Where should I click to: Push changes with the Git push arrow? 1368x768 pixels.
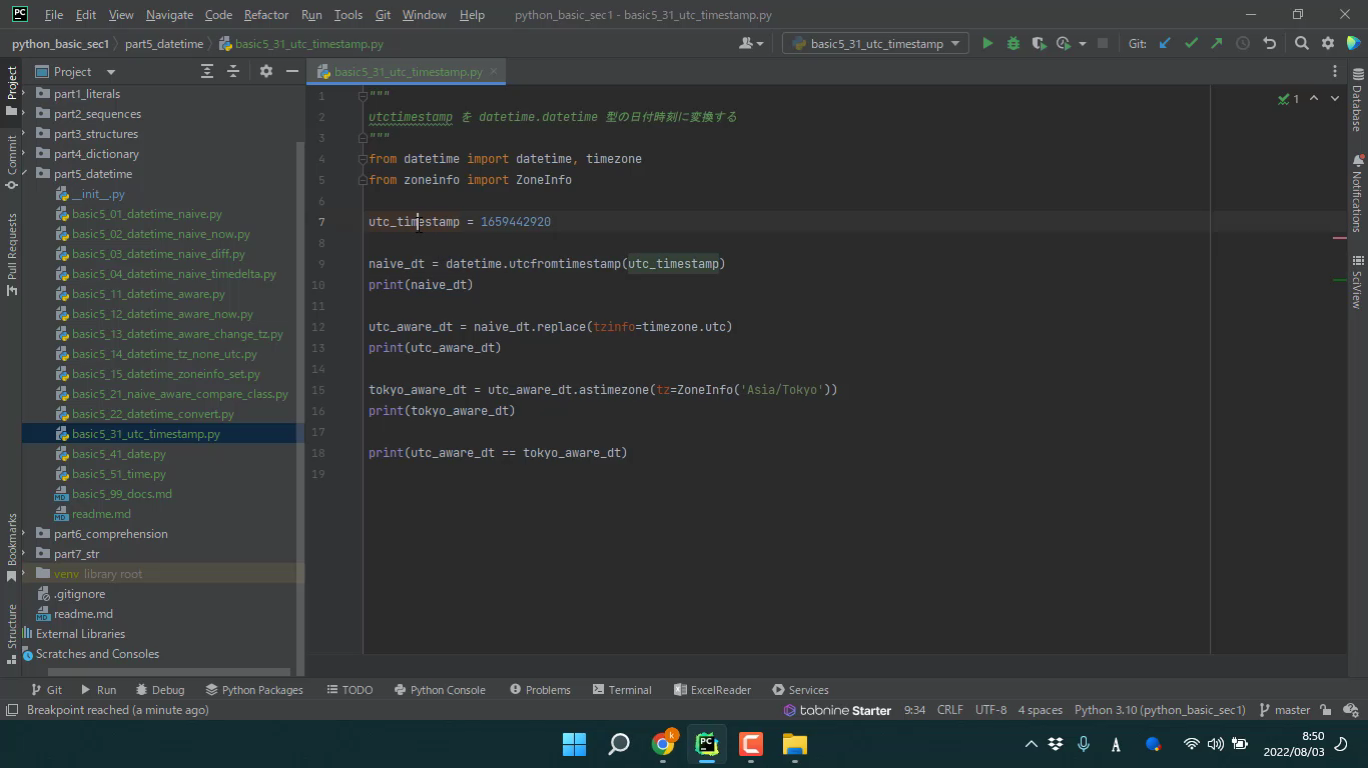coord(1216,44)
